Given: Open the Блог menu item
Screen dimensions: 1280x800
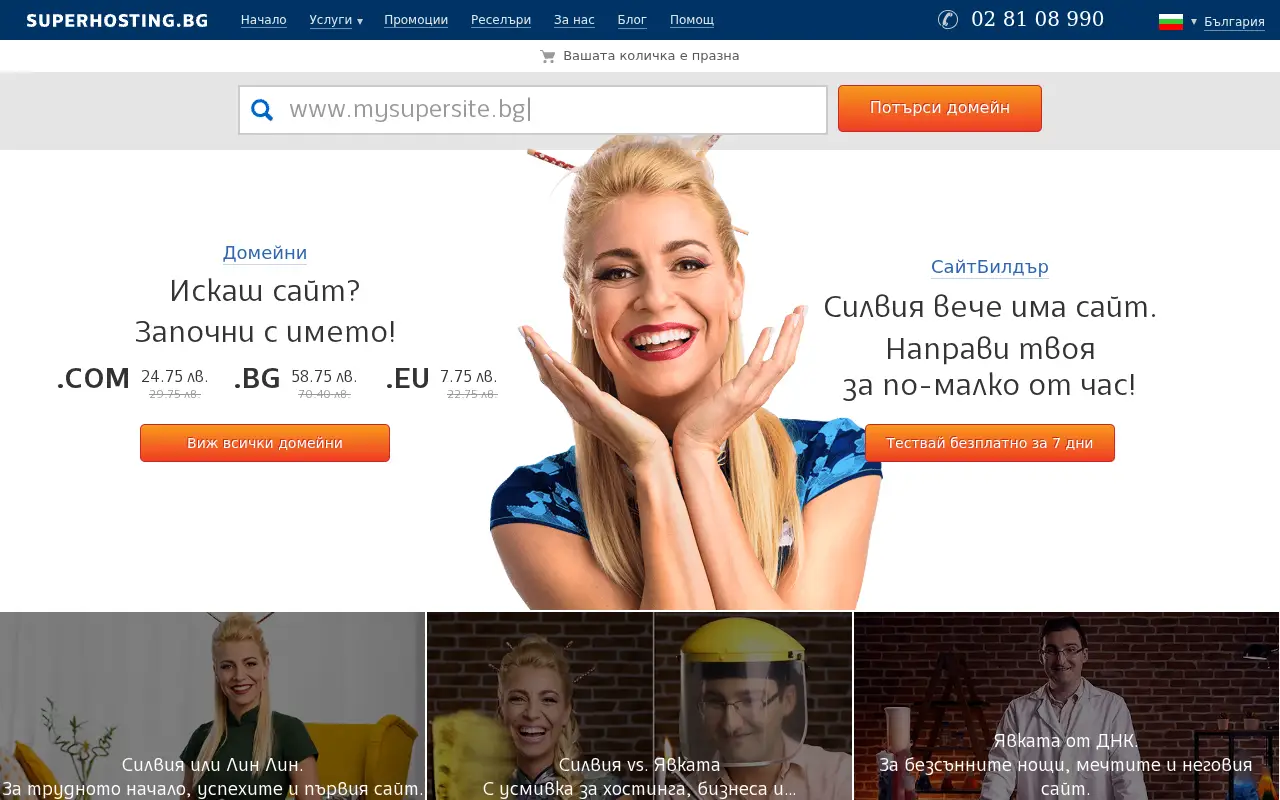Looking at the screenshot, I should 632,20.
